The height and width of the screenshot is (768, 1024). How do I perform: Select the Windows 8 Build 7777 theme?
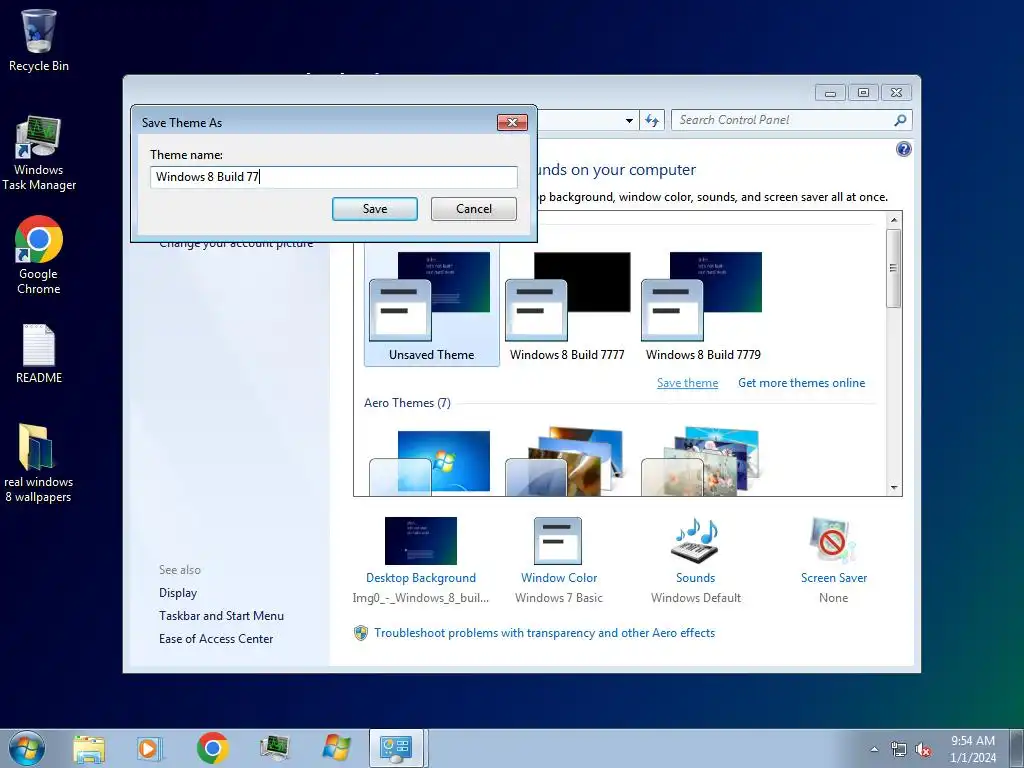point(568,306)
